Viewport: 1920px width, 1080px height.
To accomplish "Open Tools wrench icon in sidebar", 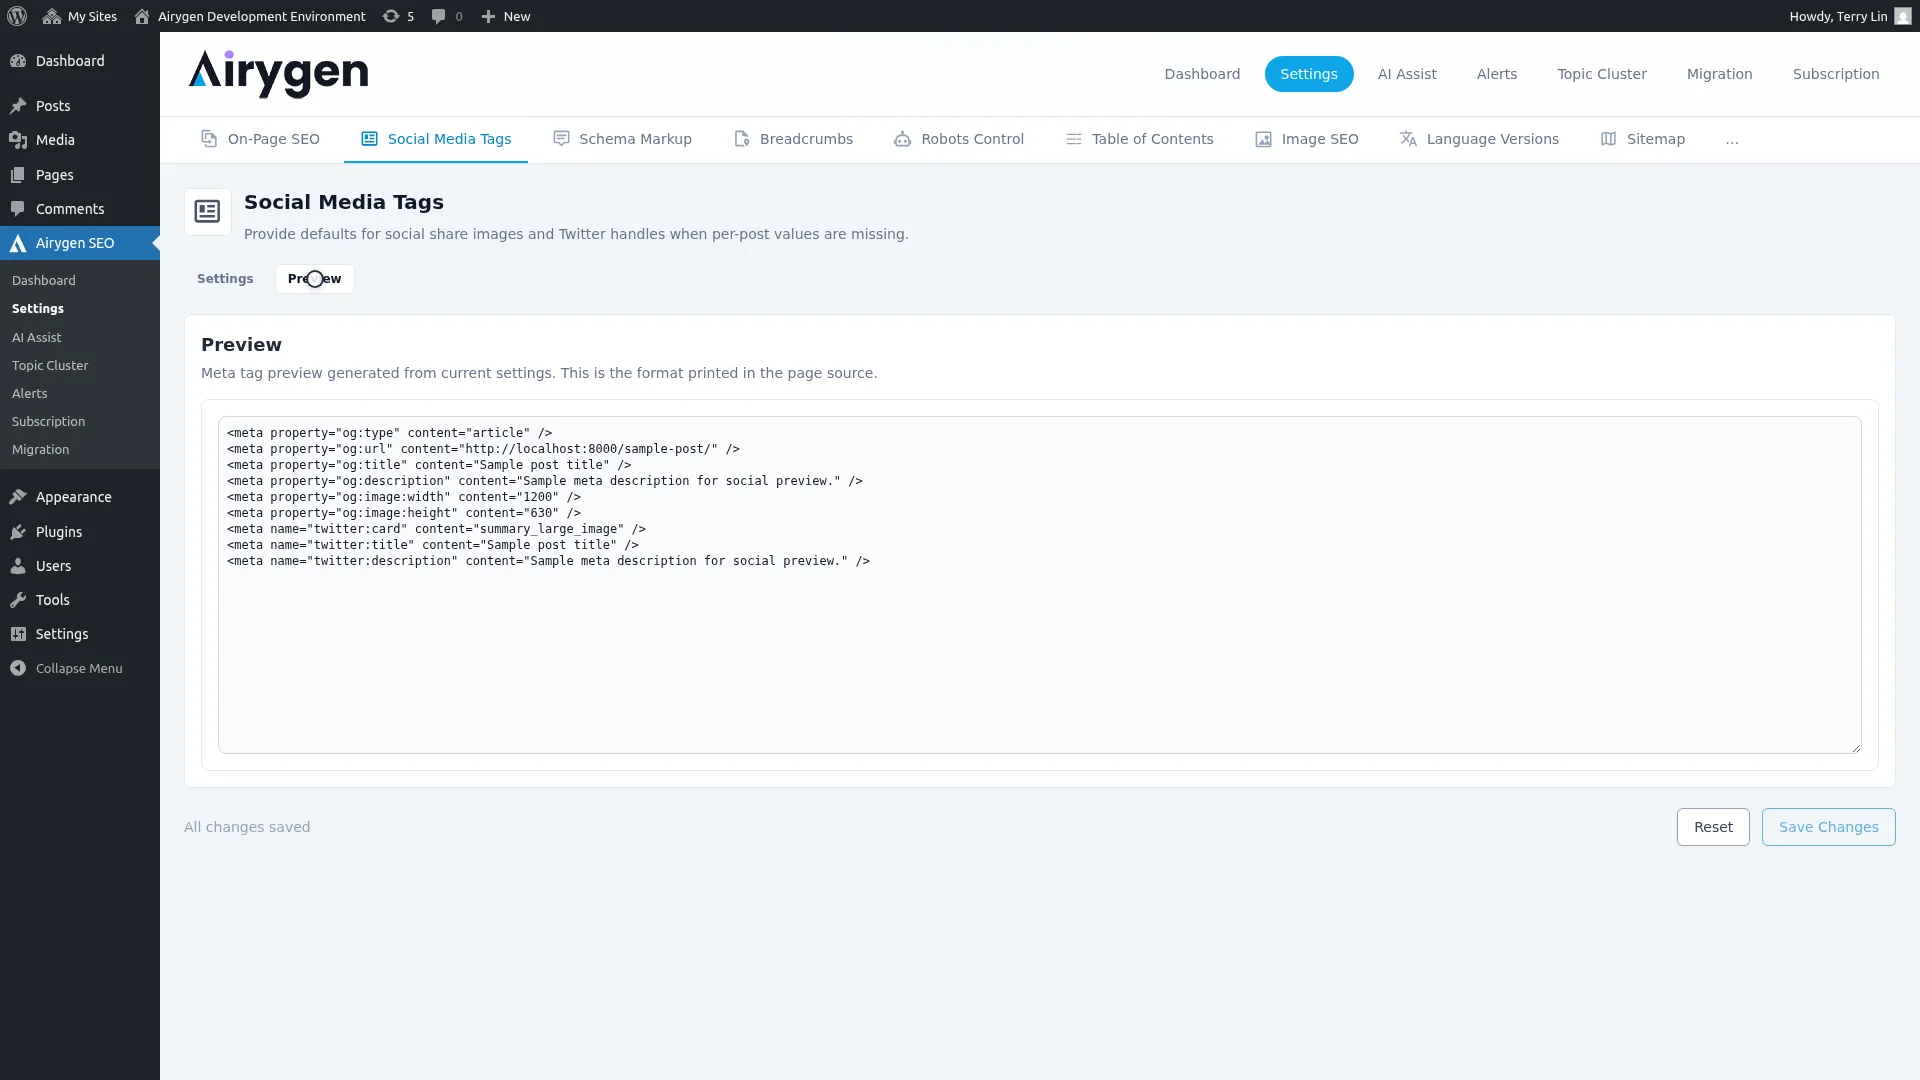I will [x=18, y=600].
